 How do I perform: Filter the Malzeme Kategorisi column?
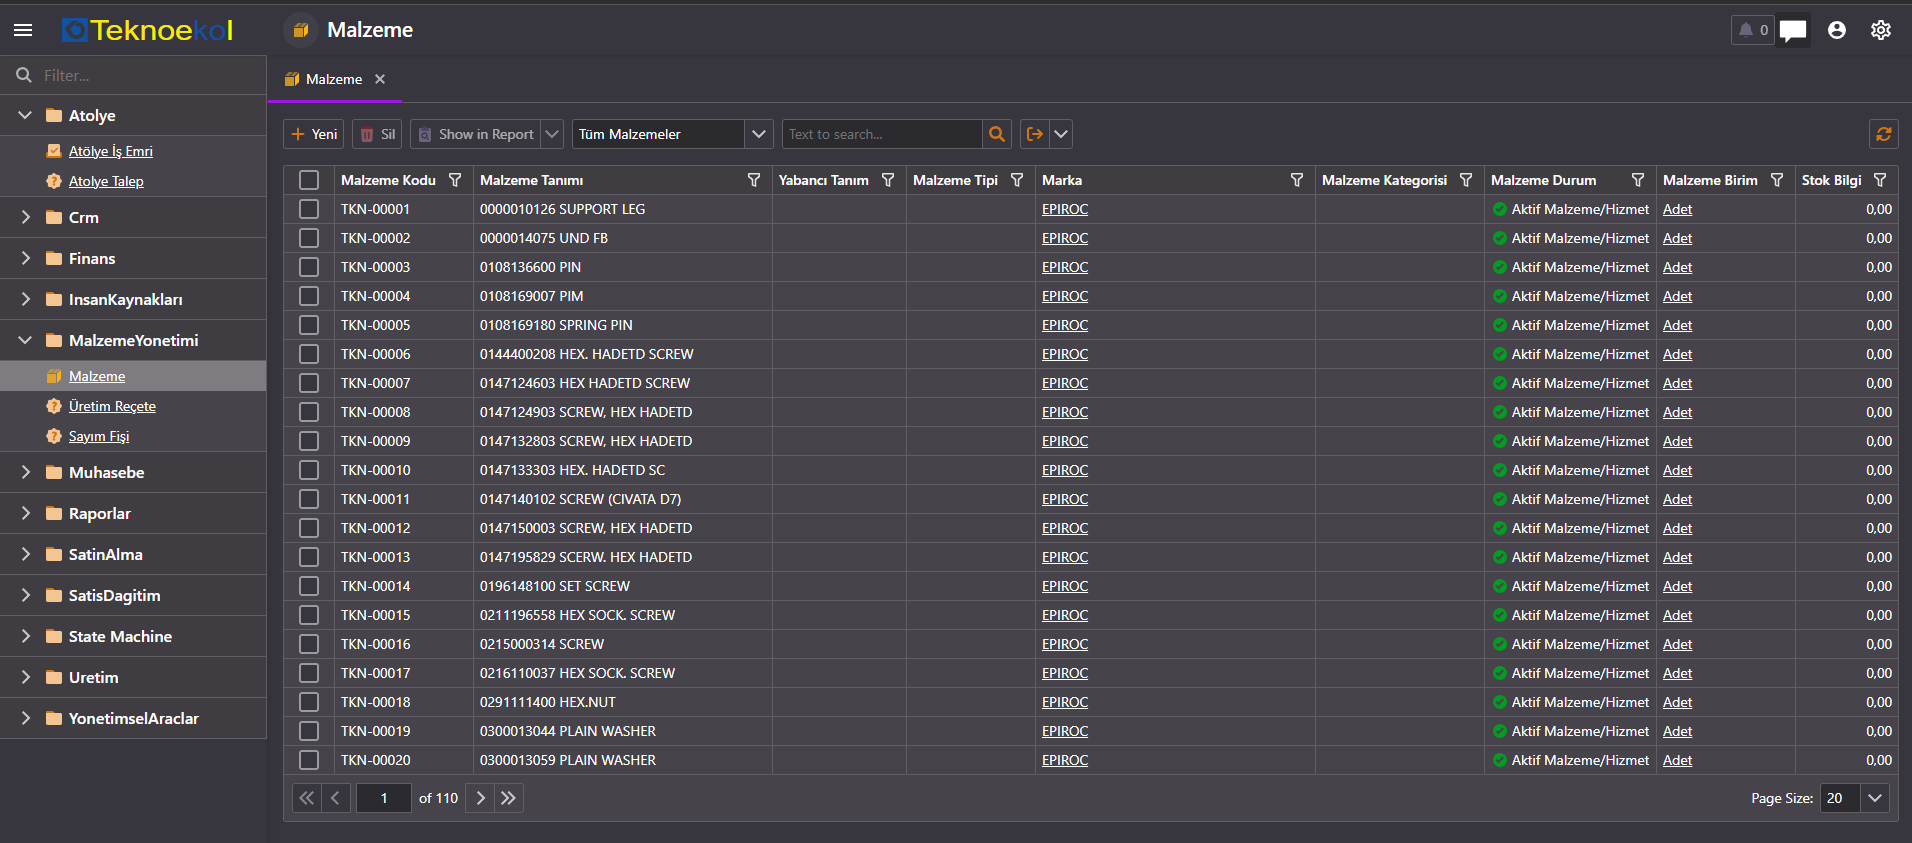click(1466, 180)
